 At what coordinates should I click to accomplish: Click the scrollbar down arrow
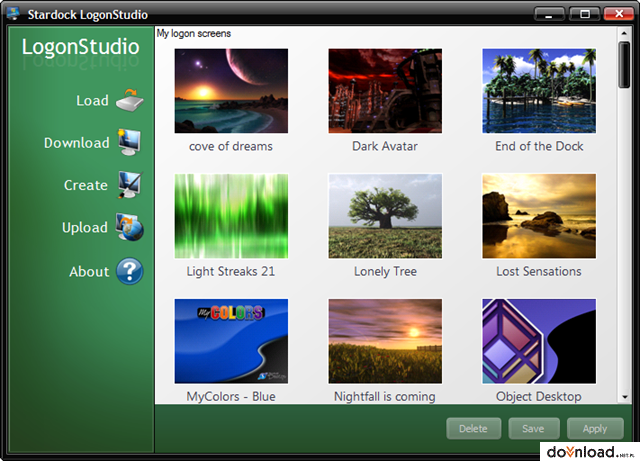(x=624, y=397)
